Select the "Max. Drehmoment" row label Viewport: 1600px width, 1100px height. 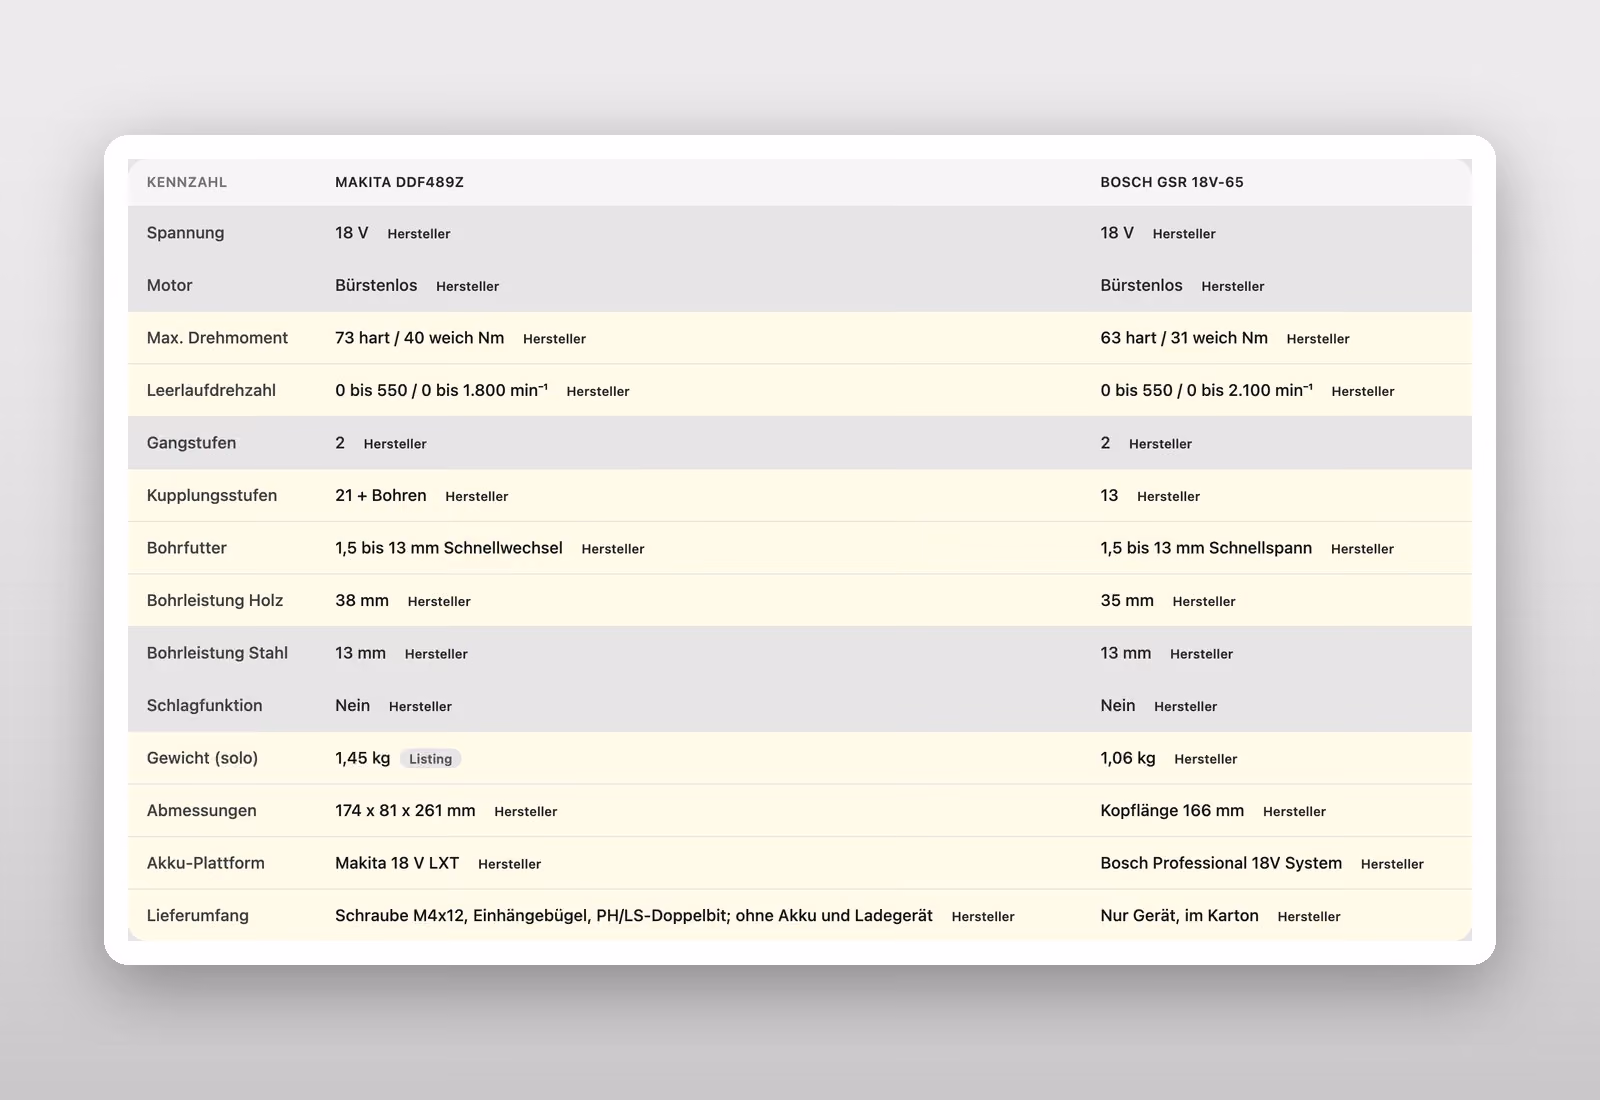pyautogui.click(x=217, y=338)
